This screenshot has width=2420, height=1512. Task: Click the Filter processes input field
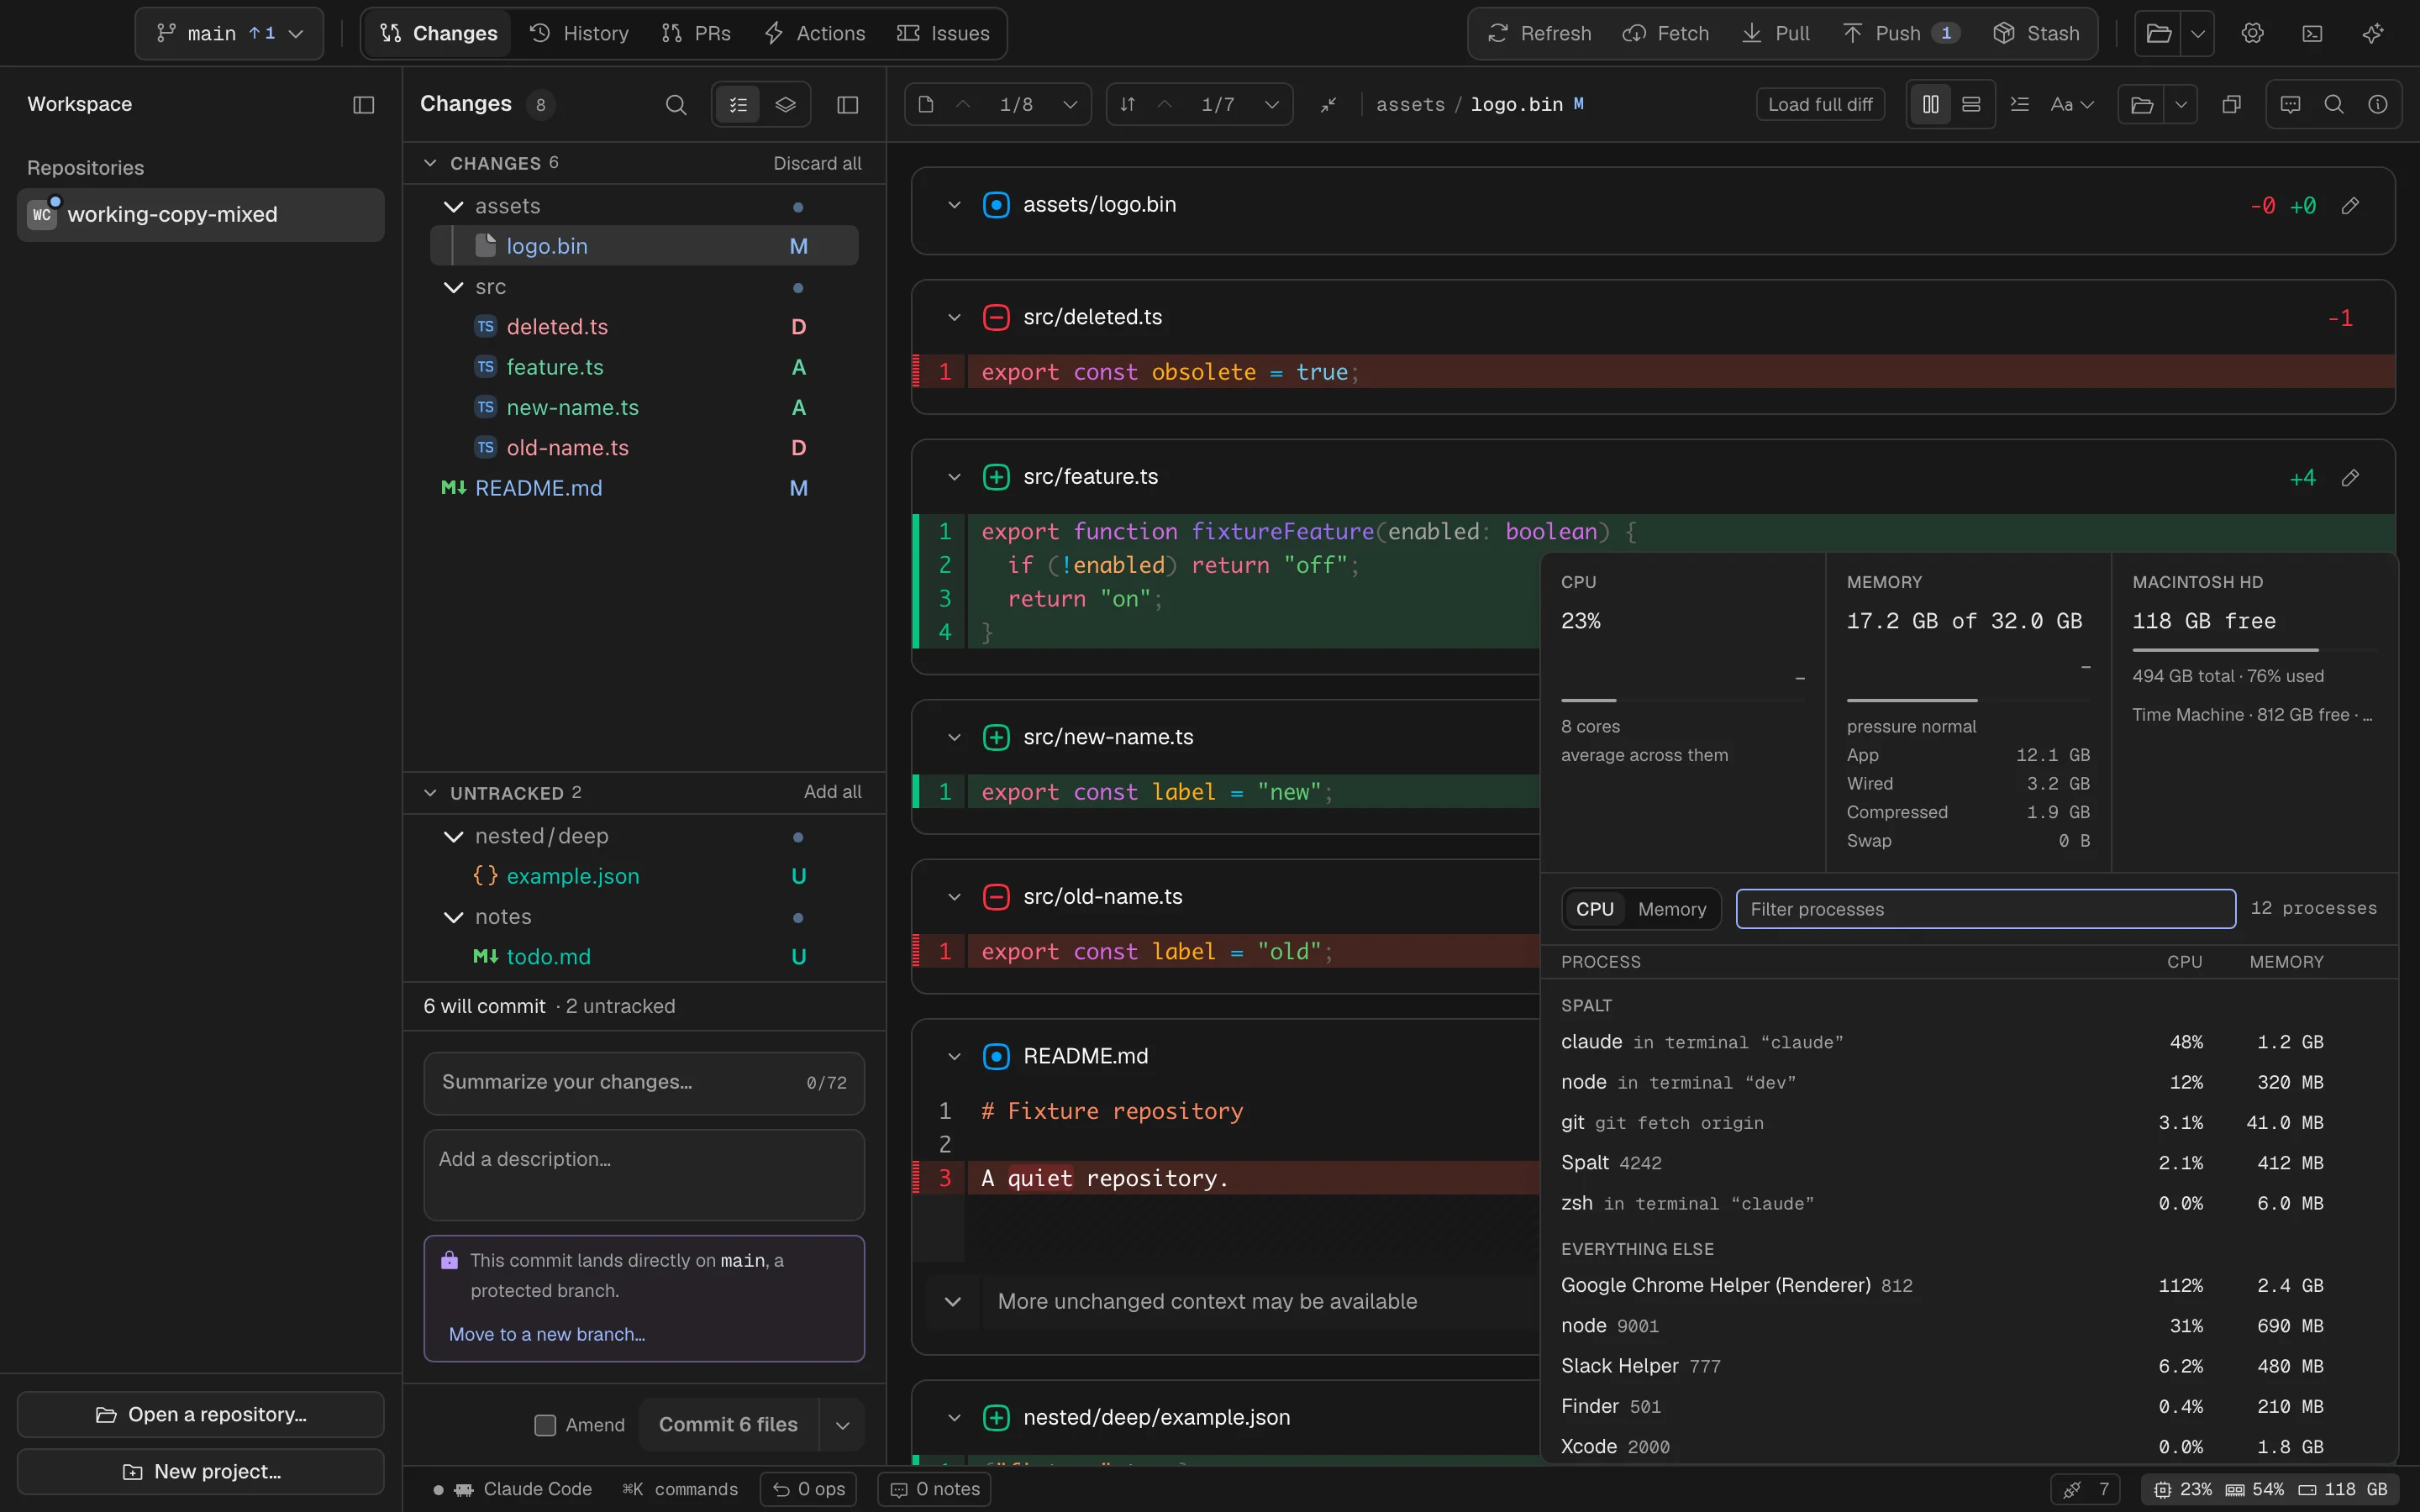click(1985, 909)
